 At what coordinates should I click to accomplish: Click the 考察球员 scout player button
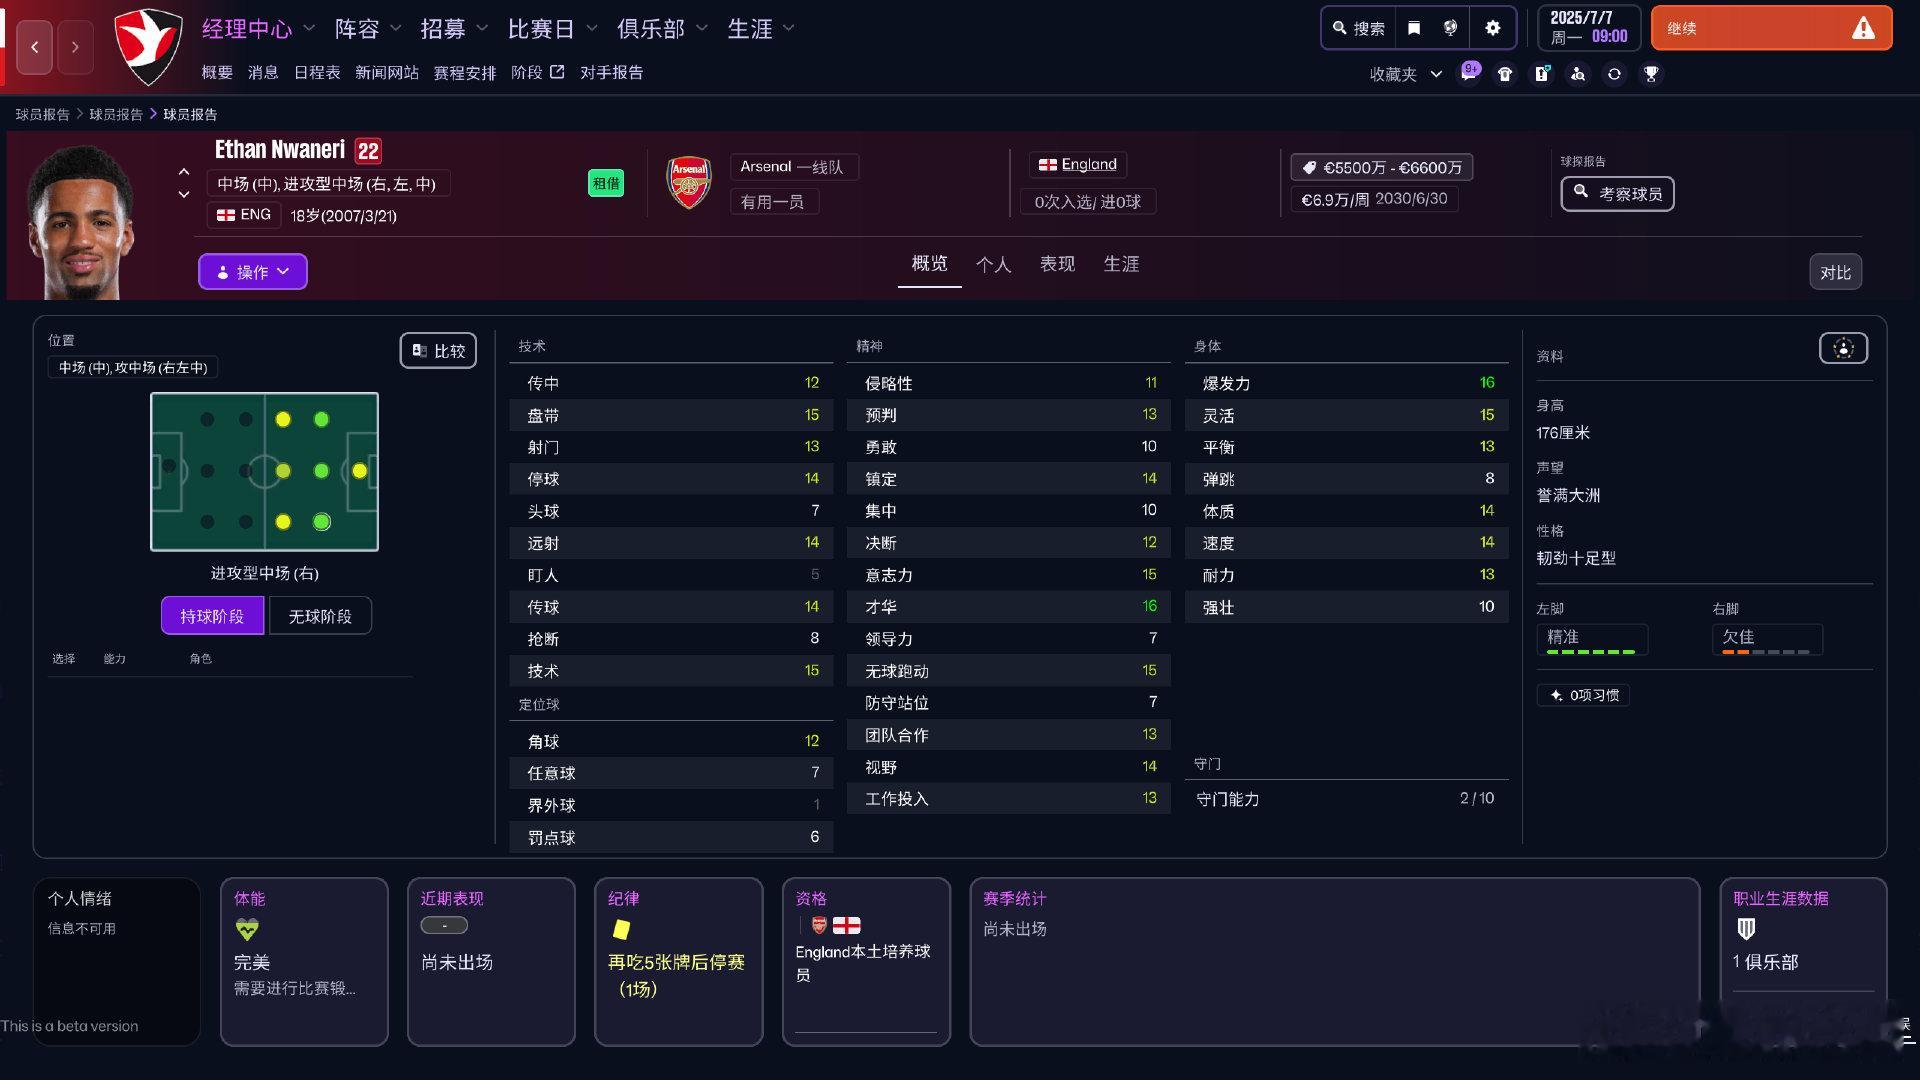pyautogui.click(x=1617, y=194)
